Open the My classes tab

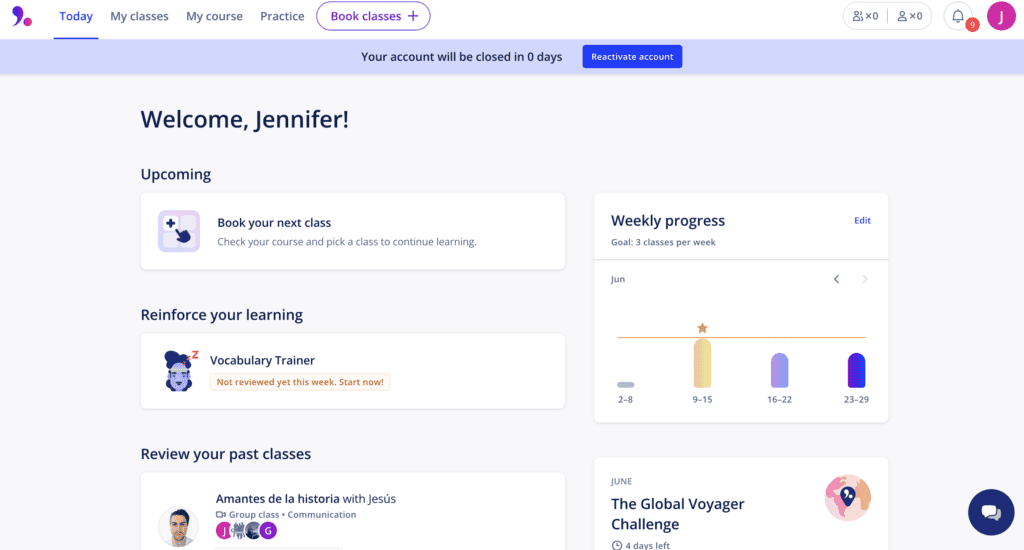[x=139, y=16]
